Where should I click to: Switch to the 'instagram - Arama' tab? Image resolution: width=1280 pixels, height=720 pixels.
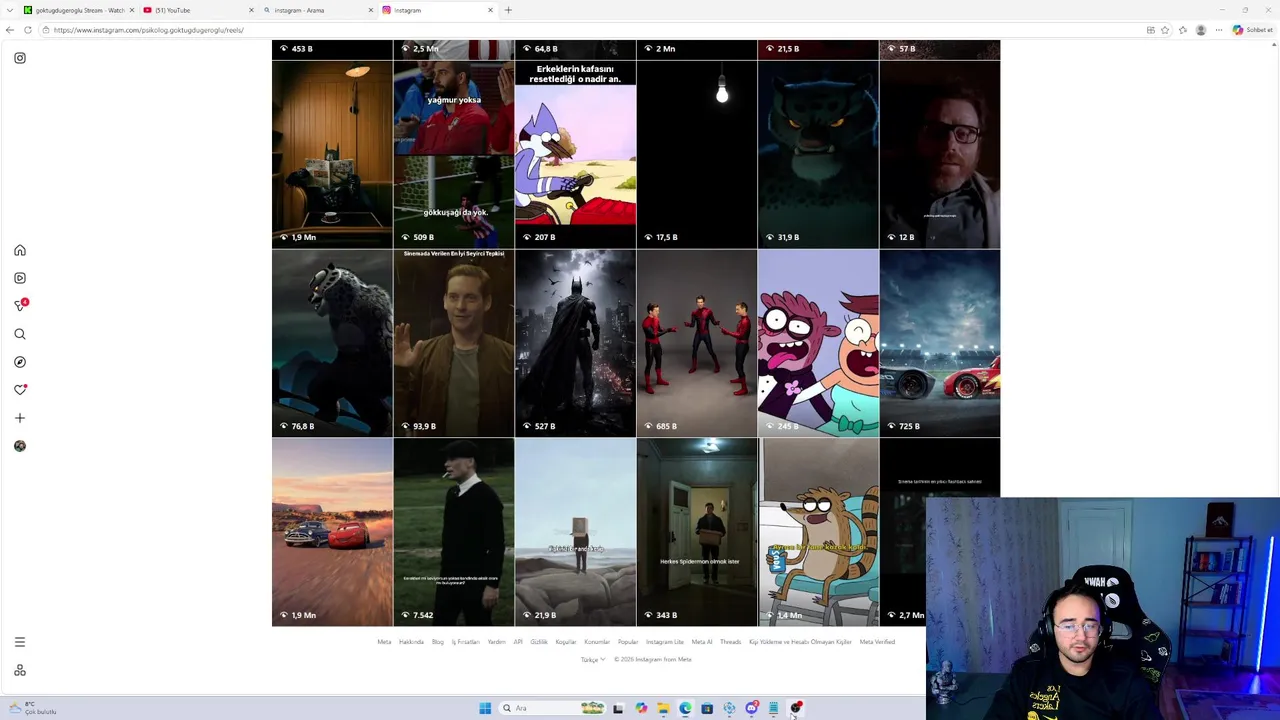pos(318,10)
